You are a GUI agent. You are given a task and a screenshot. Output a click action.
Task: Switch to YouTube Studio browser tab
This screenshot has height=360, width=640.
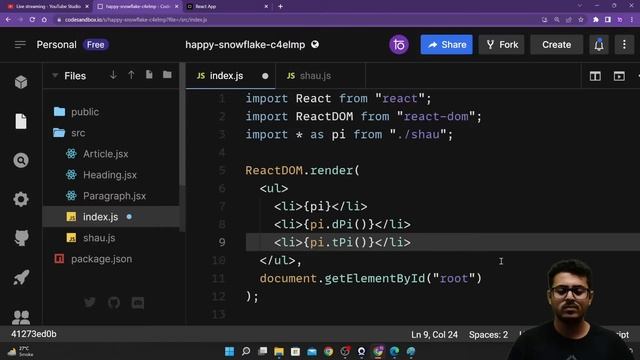tap(48, 7)
